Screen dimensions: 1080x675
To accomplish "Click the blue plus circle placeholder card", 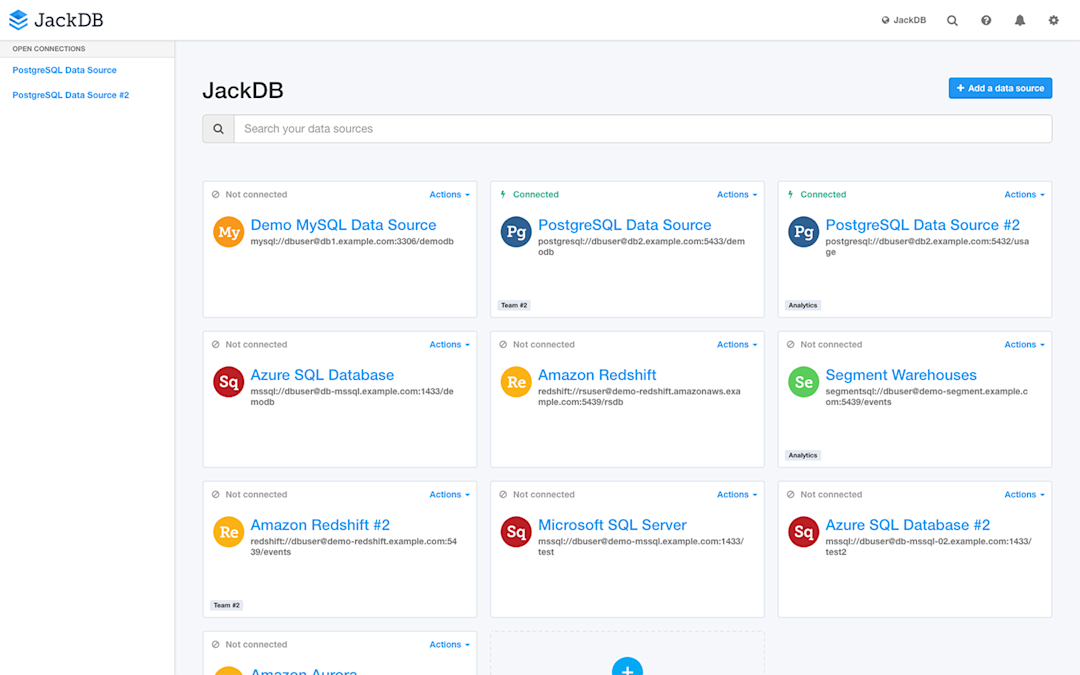I will pyautogui.click(x=627, y=668).
